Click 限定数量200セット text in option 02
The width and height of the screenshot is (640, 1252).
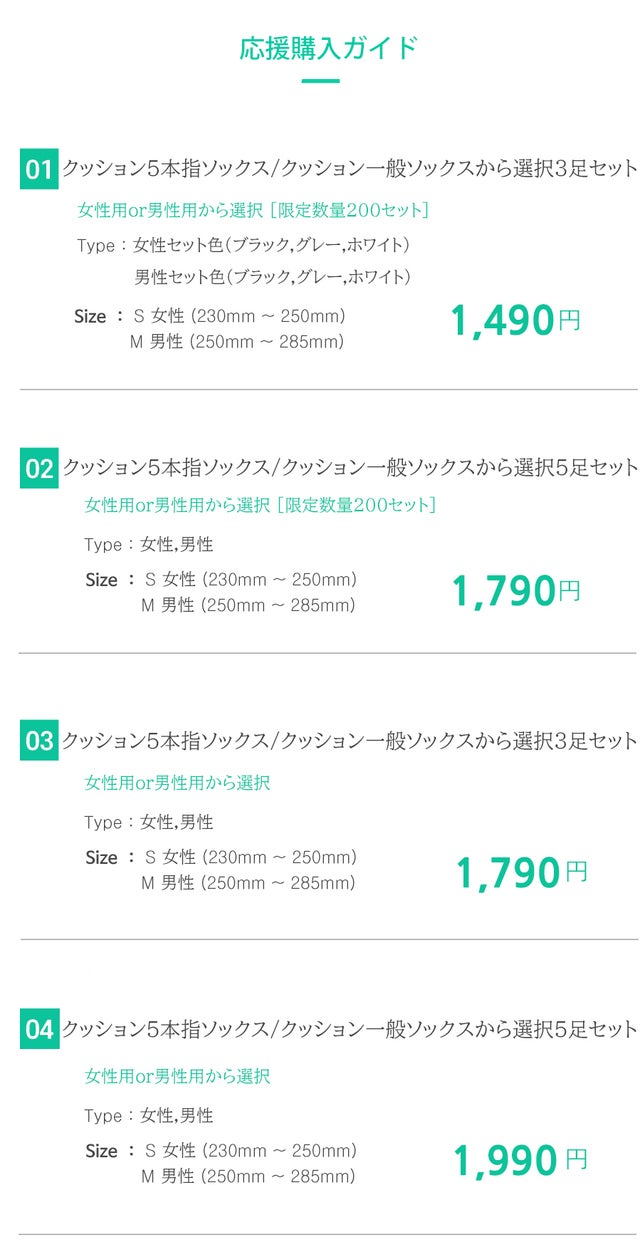357,505
